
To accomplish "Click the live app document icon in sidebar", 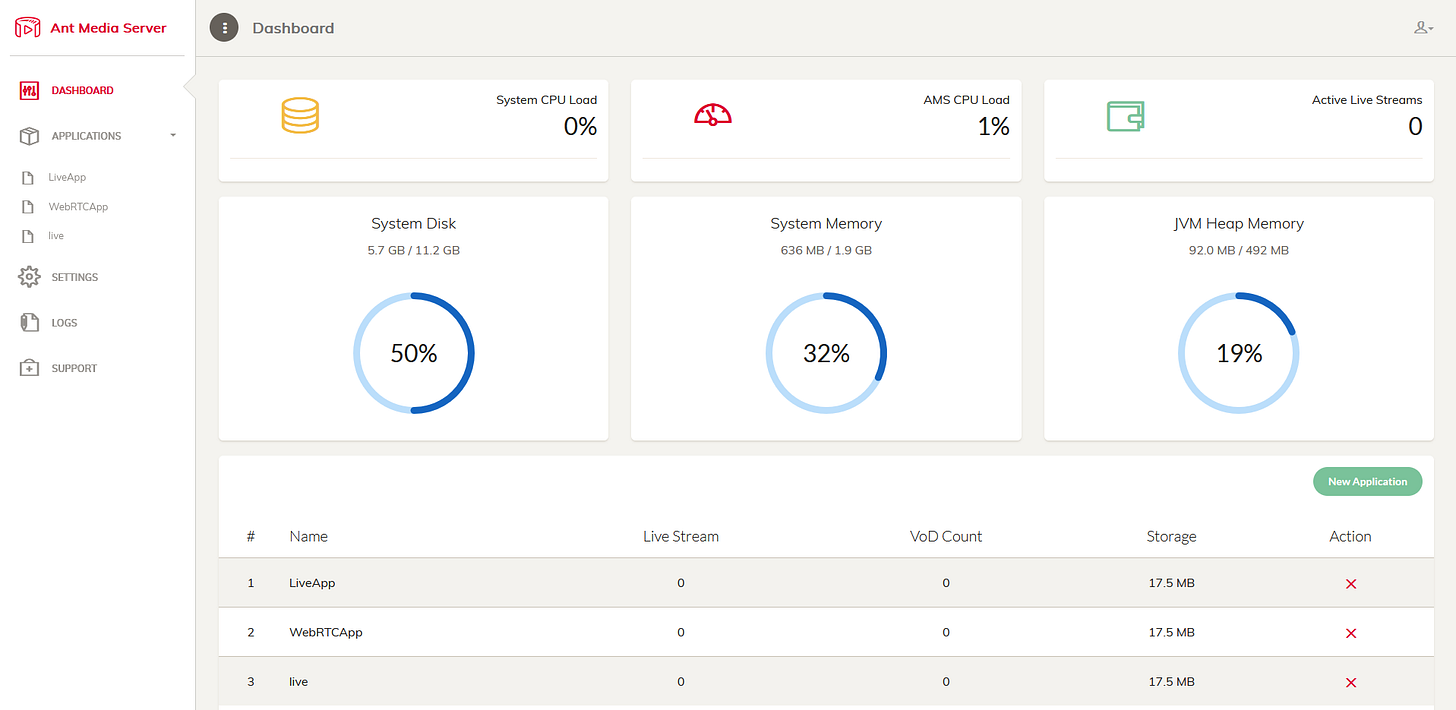I will (28, 236).
